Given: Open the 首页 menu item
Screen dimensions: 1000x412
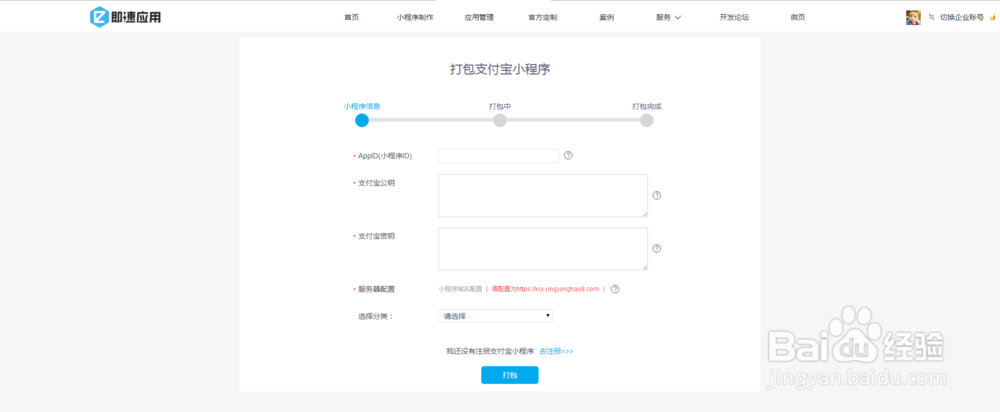Looking at the screenshot, I should (351, 17).
